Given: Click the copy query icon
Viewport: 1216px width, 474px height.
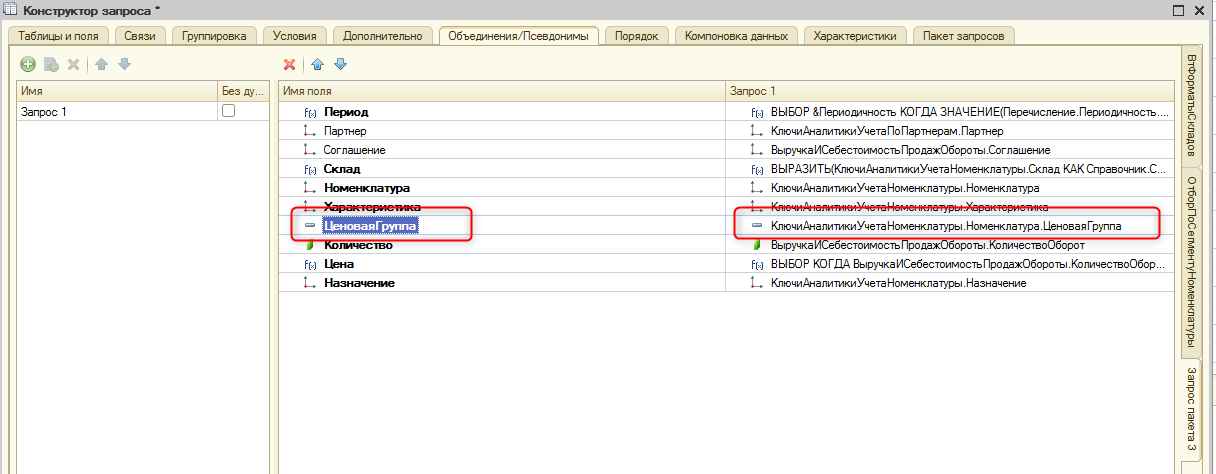Looking at the screenshot, I should (x=51, y=64).
